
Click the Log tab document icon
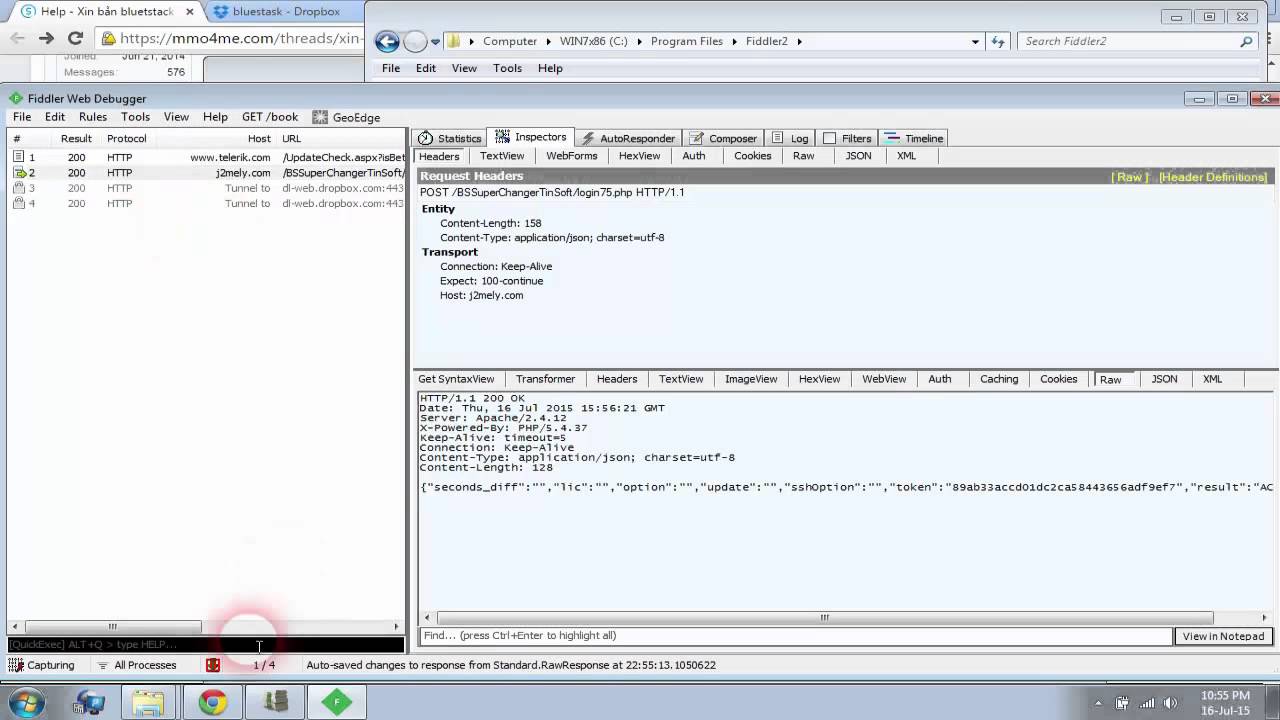(x=778, y=138)
